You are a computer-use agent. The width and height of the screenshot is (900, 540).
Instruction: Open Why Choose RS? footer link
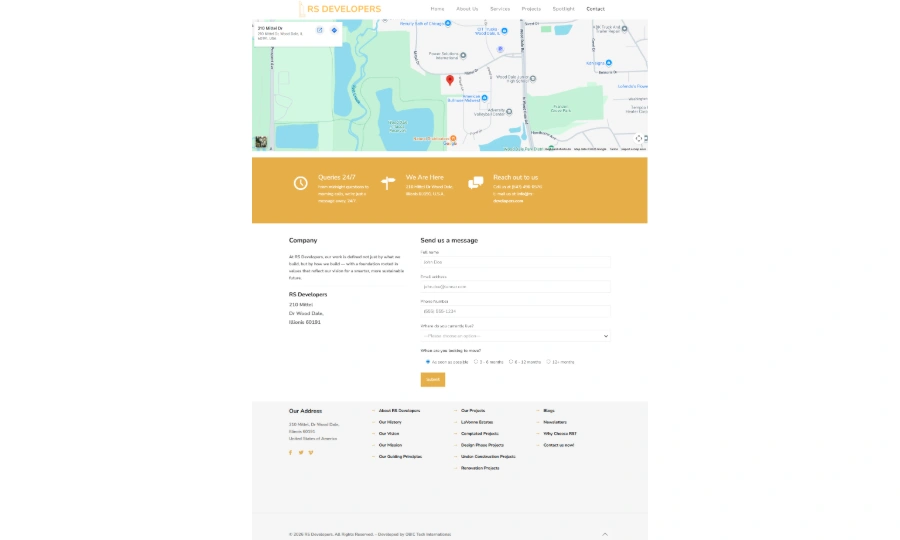click(560, 433)
